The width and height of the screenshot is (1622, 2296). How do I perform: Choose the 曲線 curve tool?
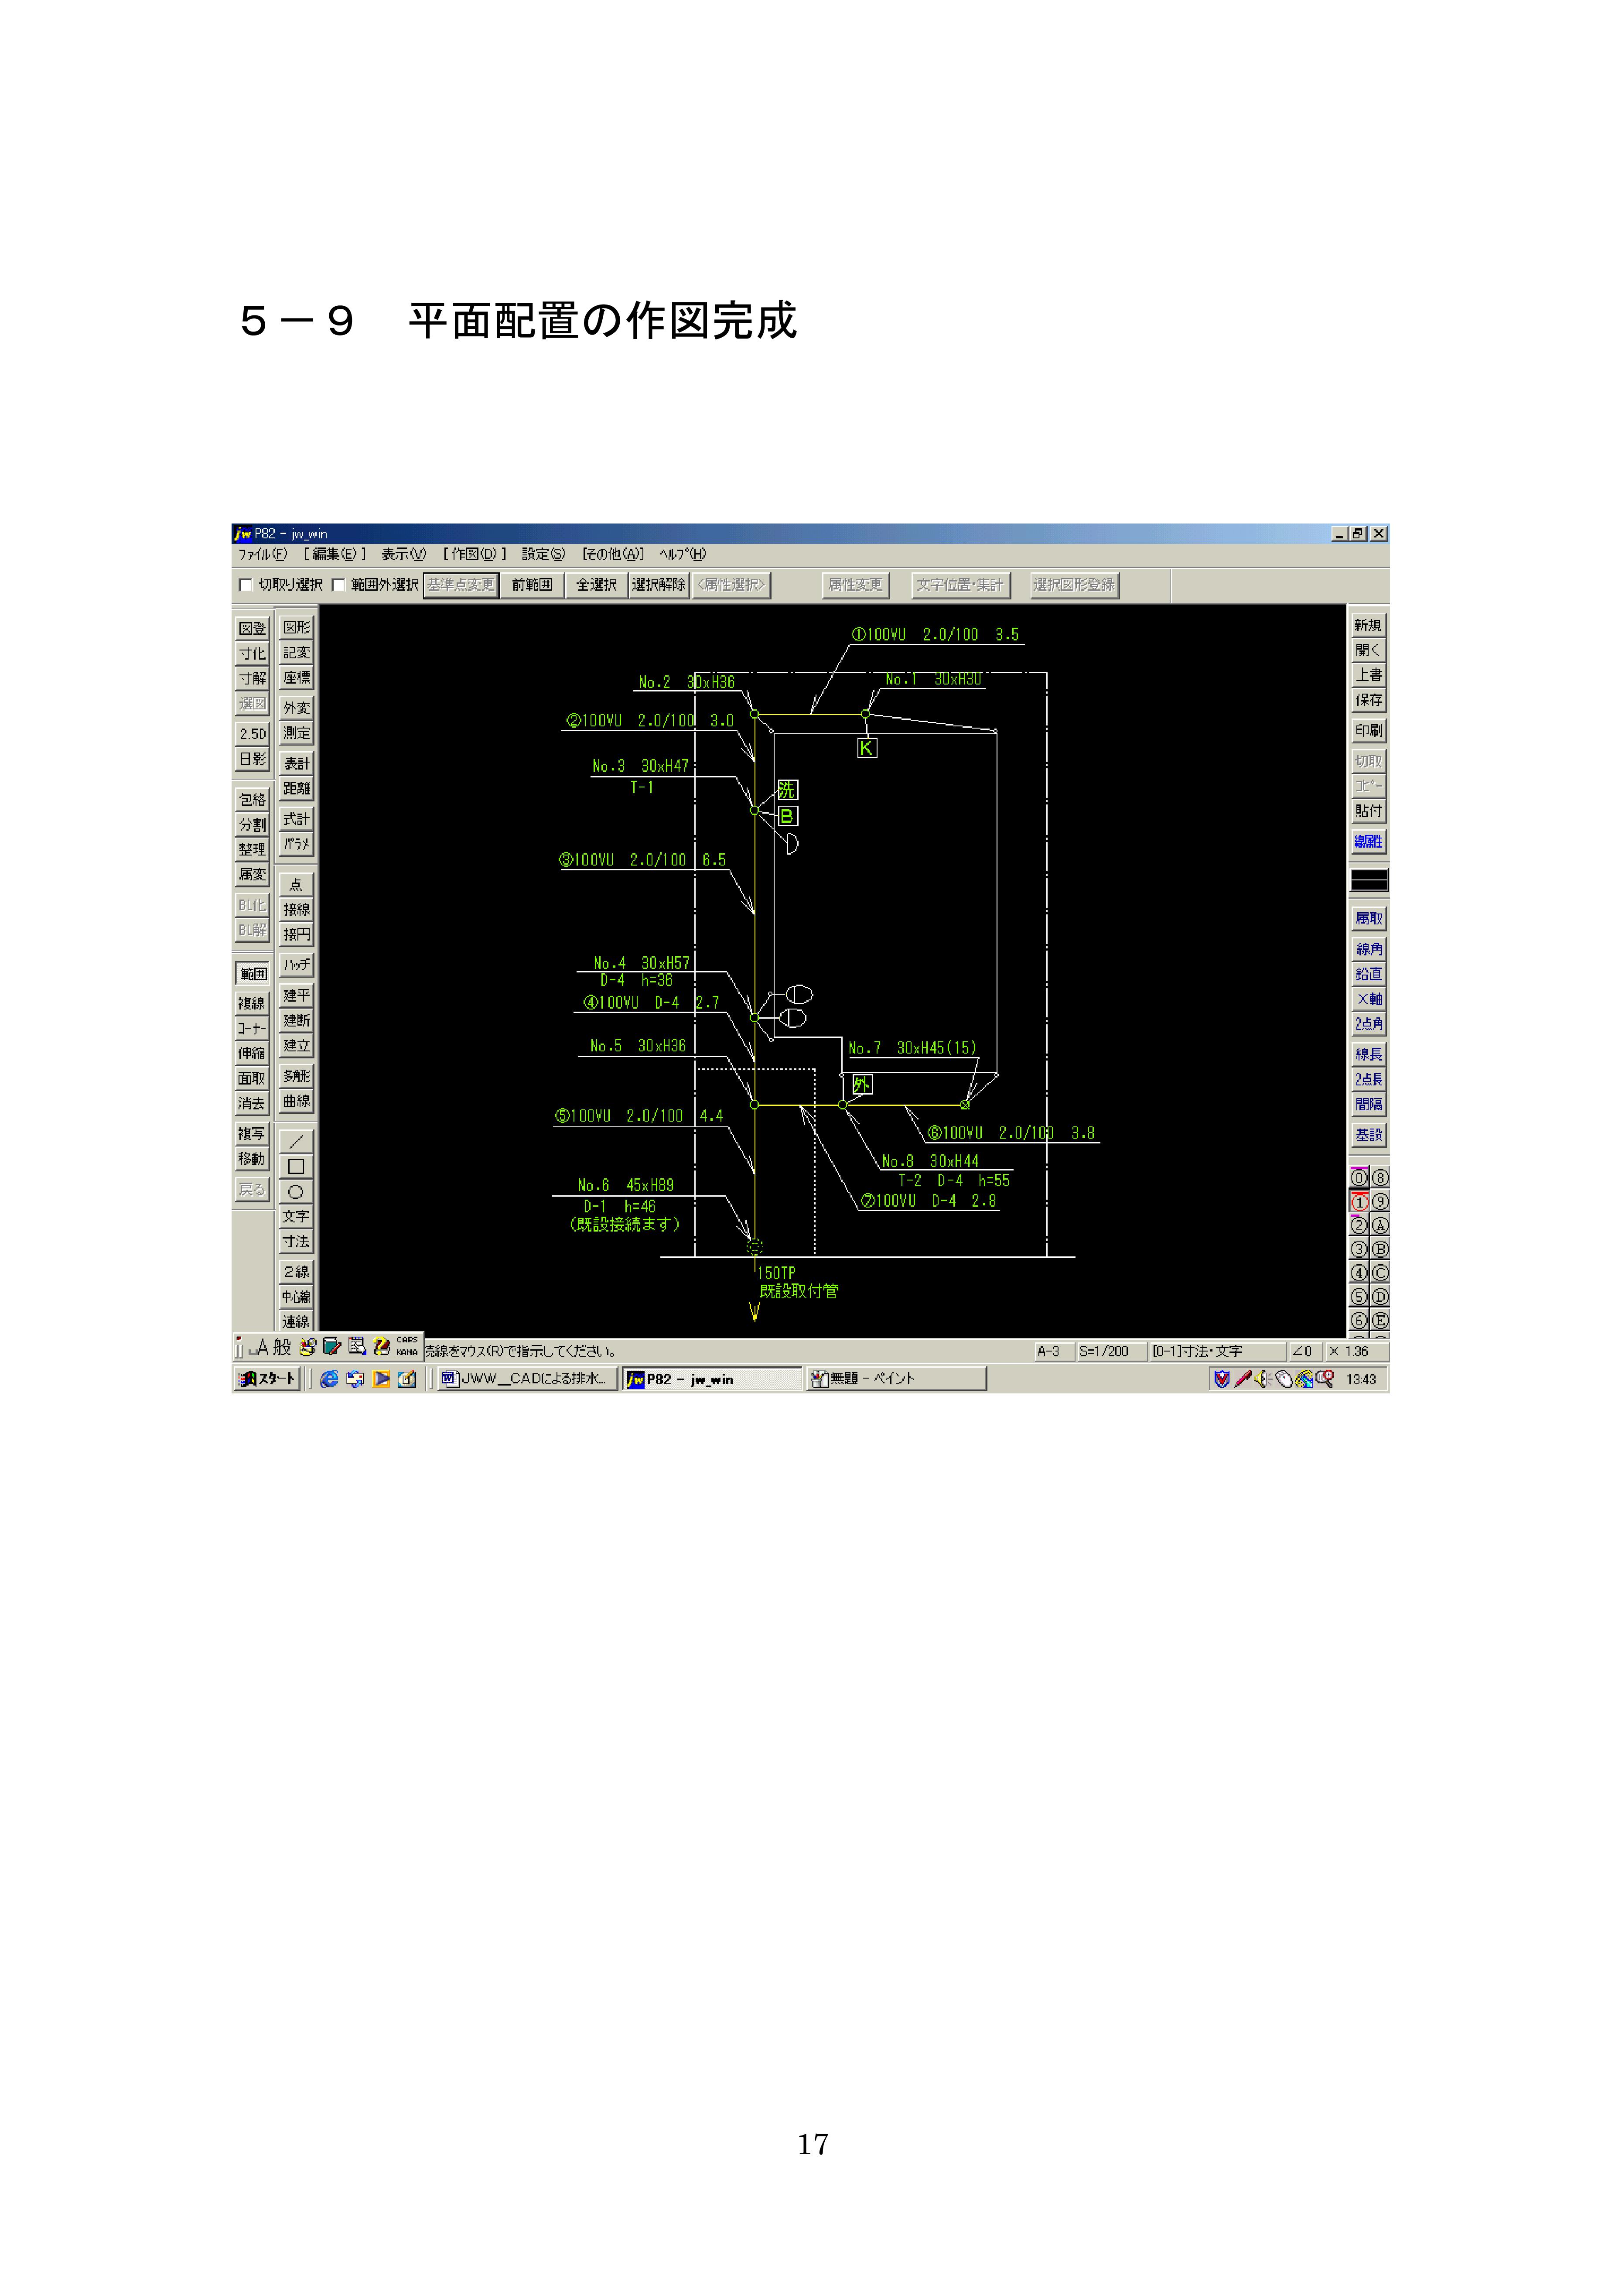pos(296,1101)
